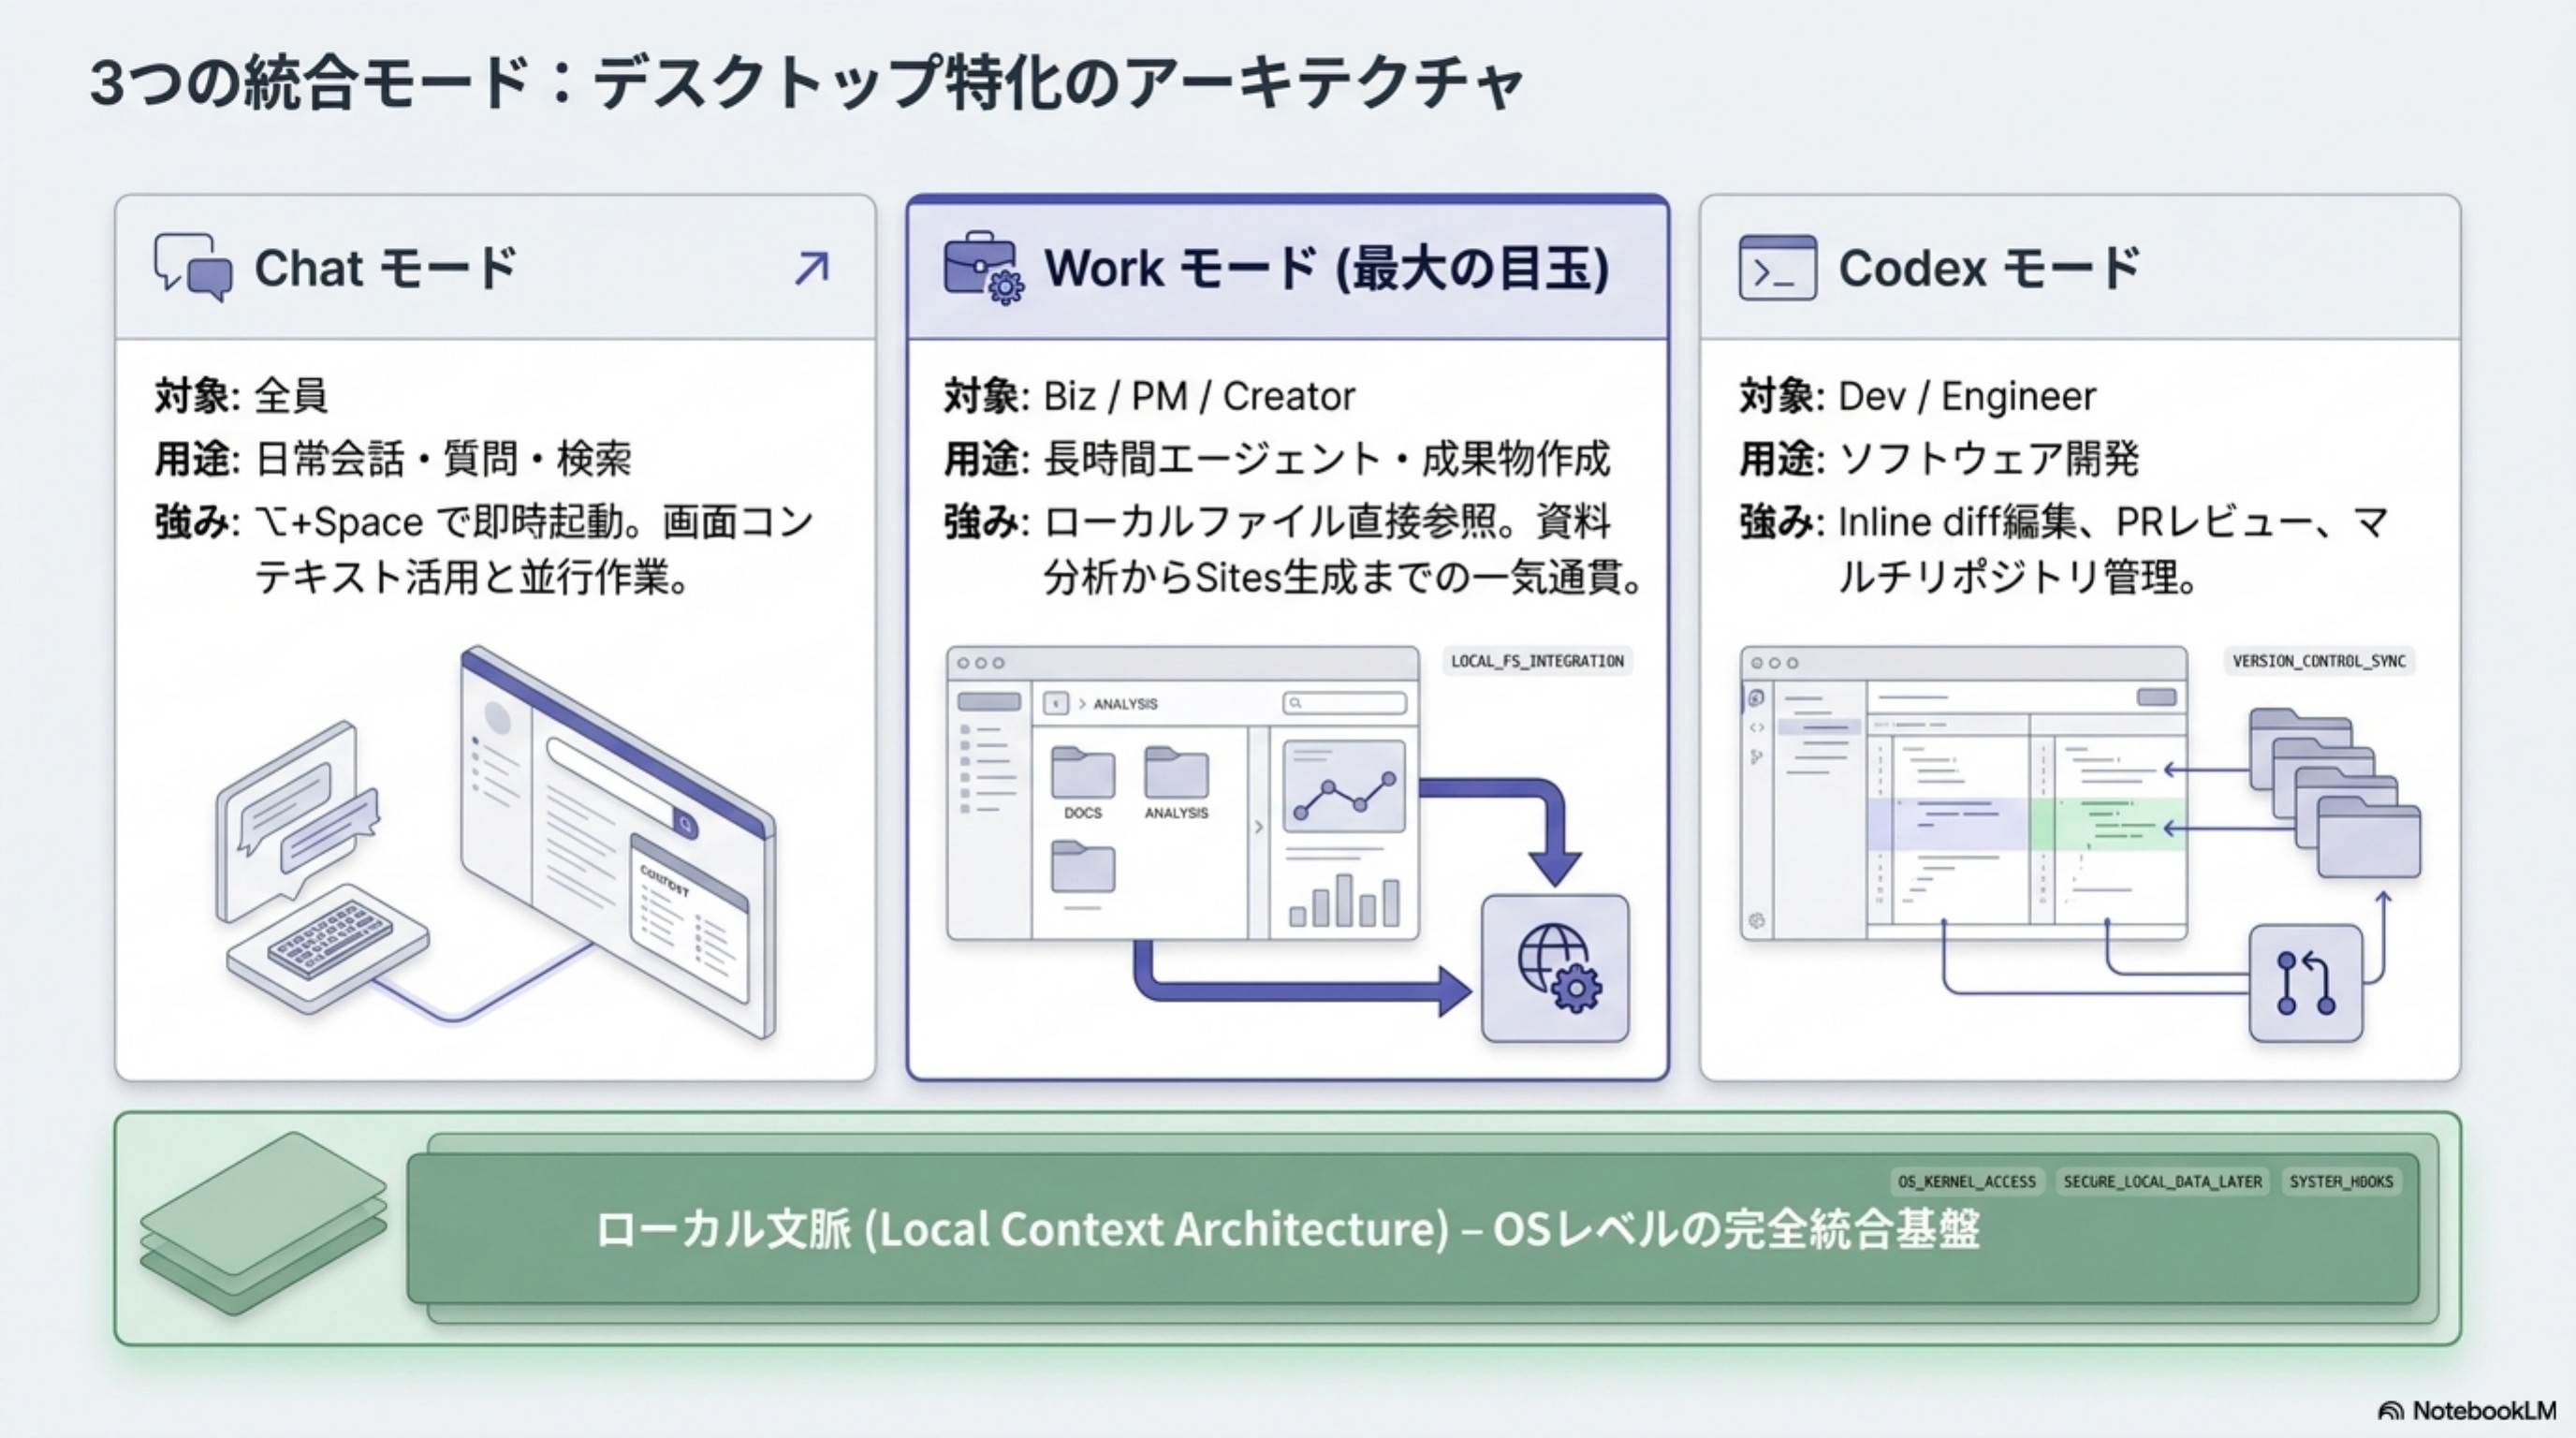Click the NotebookLM logo
2576x1438 pixels.
[2467, 1410]
